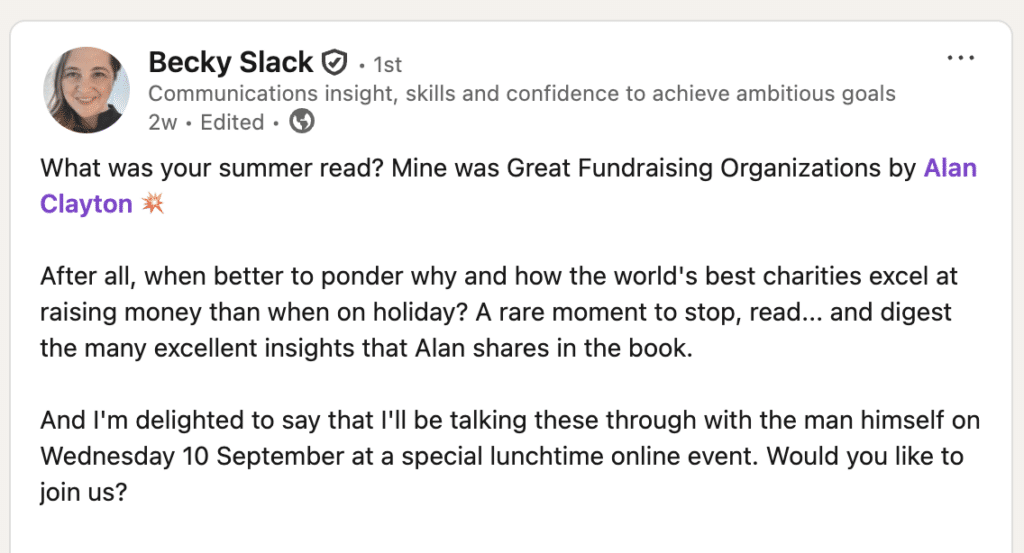Click the globe public visibility icon
Image resolution: width=1024 pixels, height=553 pixels.
click(301, 122)
